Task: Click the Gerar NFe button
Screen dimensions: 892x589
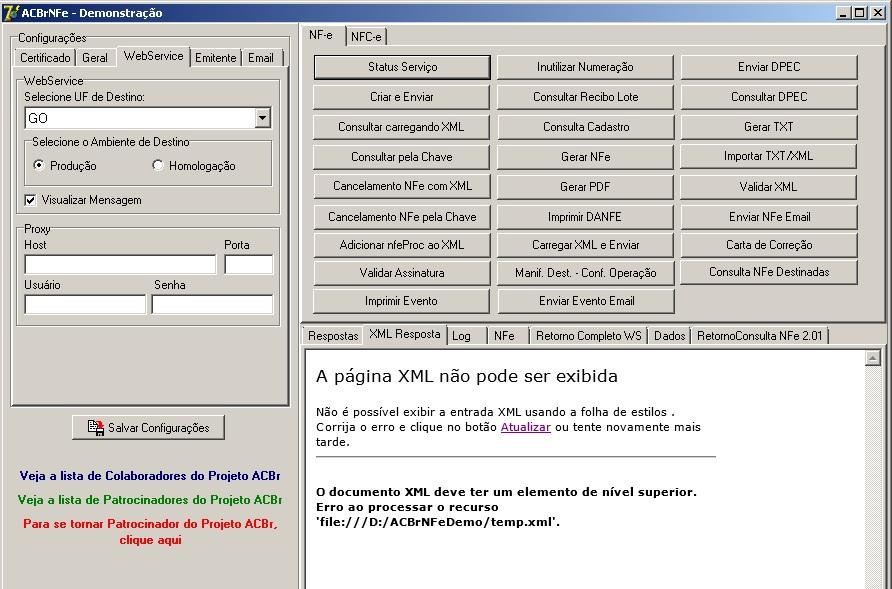Action: (585, 156)
